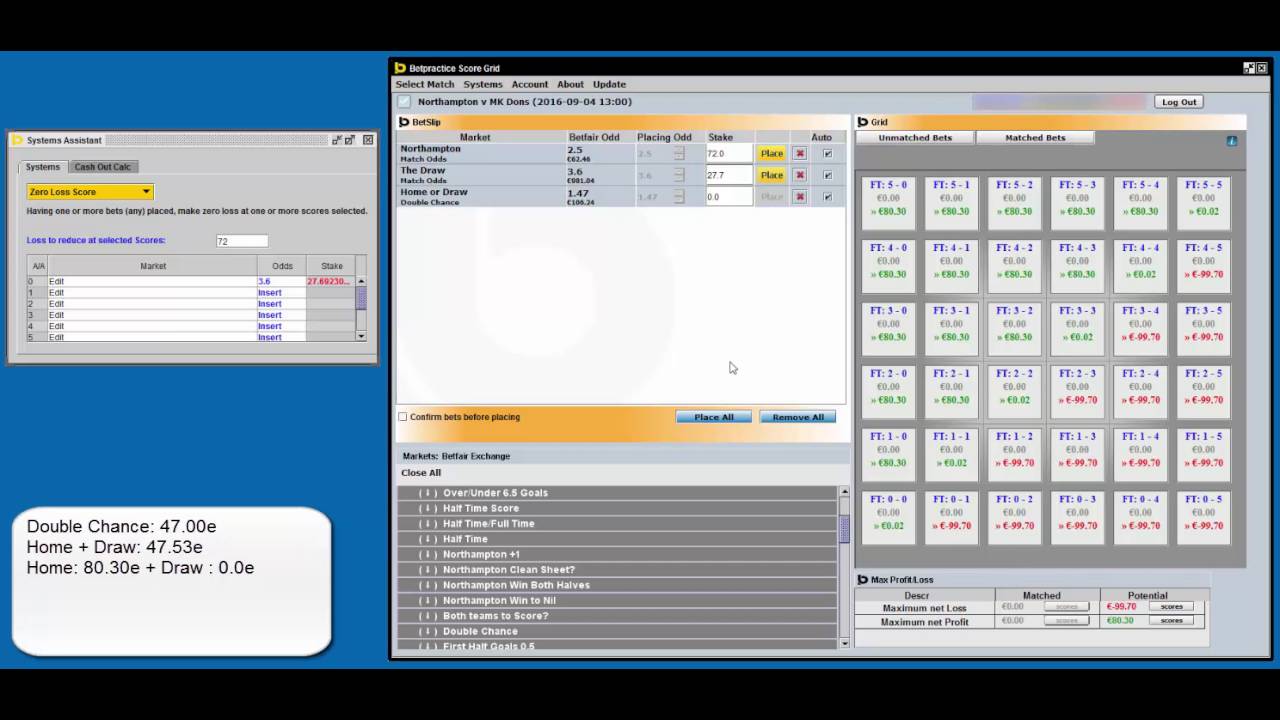Screen dimensions: 1280x720
Task: Select the Systems tab
Action: [43, 167]
